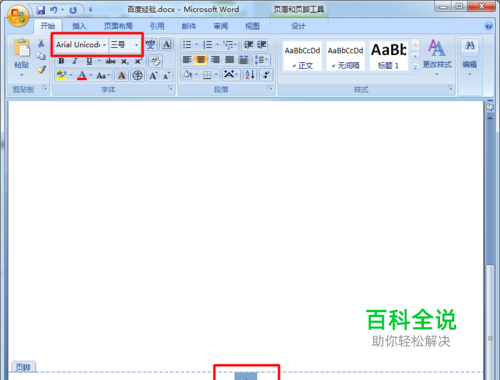Open the Font dialog launcher (字体)
500x380 pixels.
(170, 88)
